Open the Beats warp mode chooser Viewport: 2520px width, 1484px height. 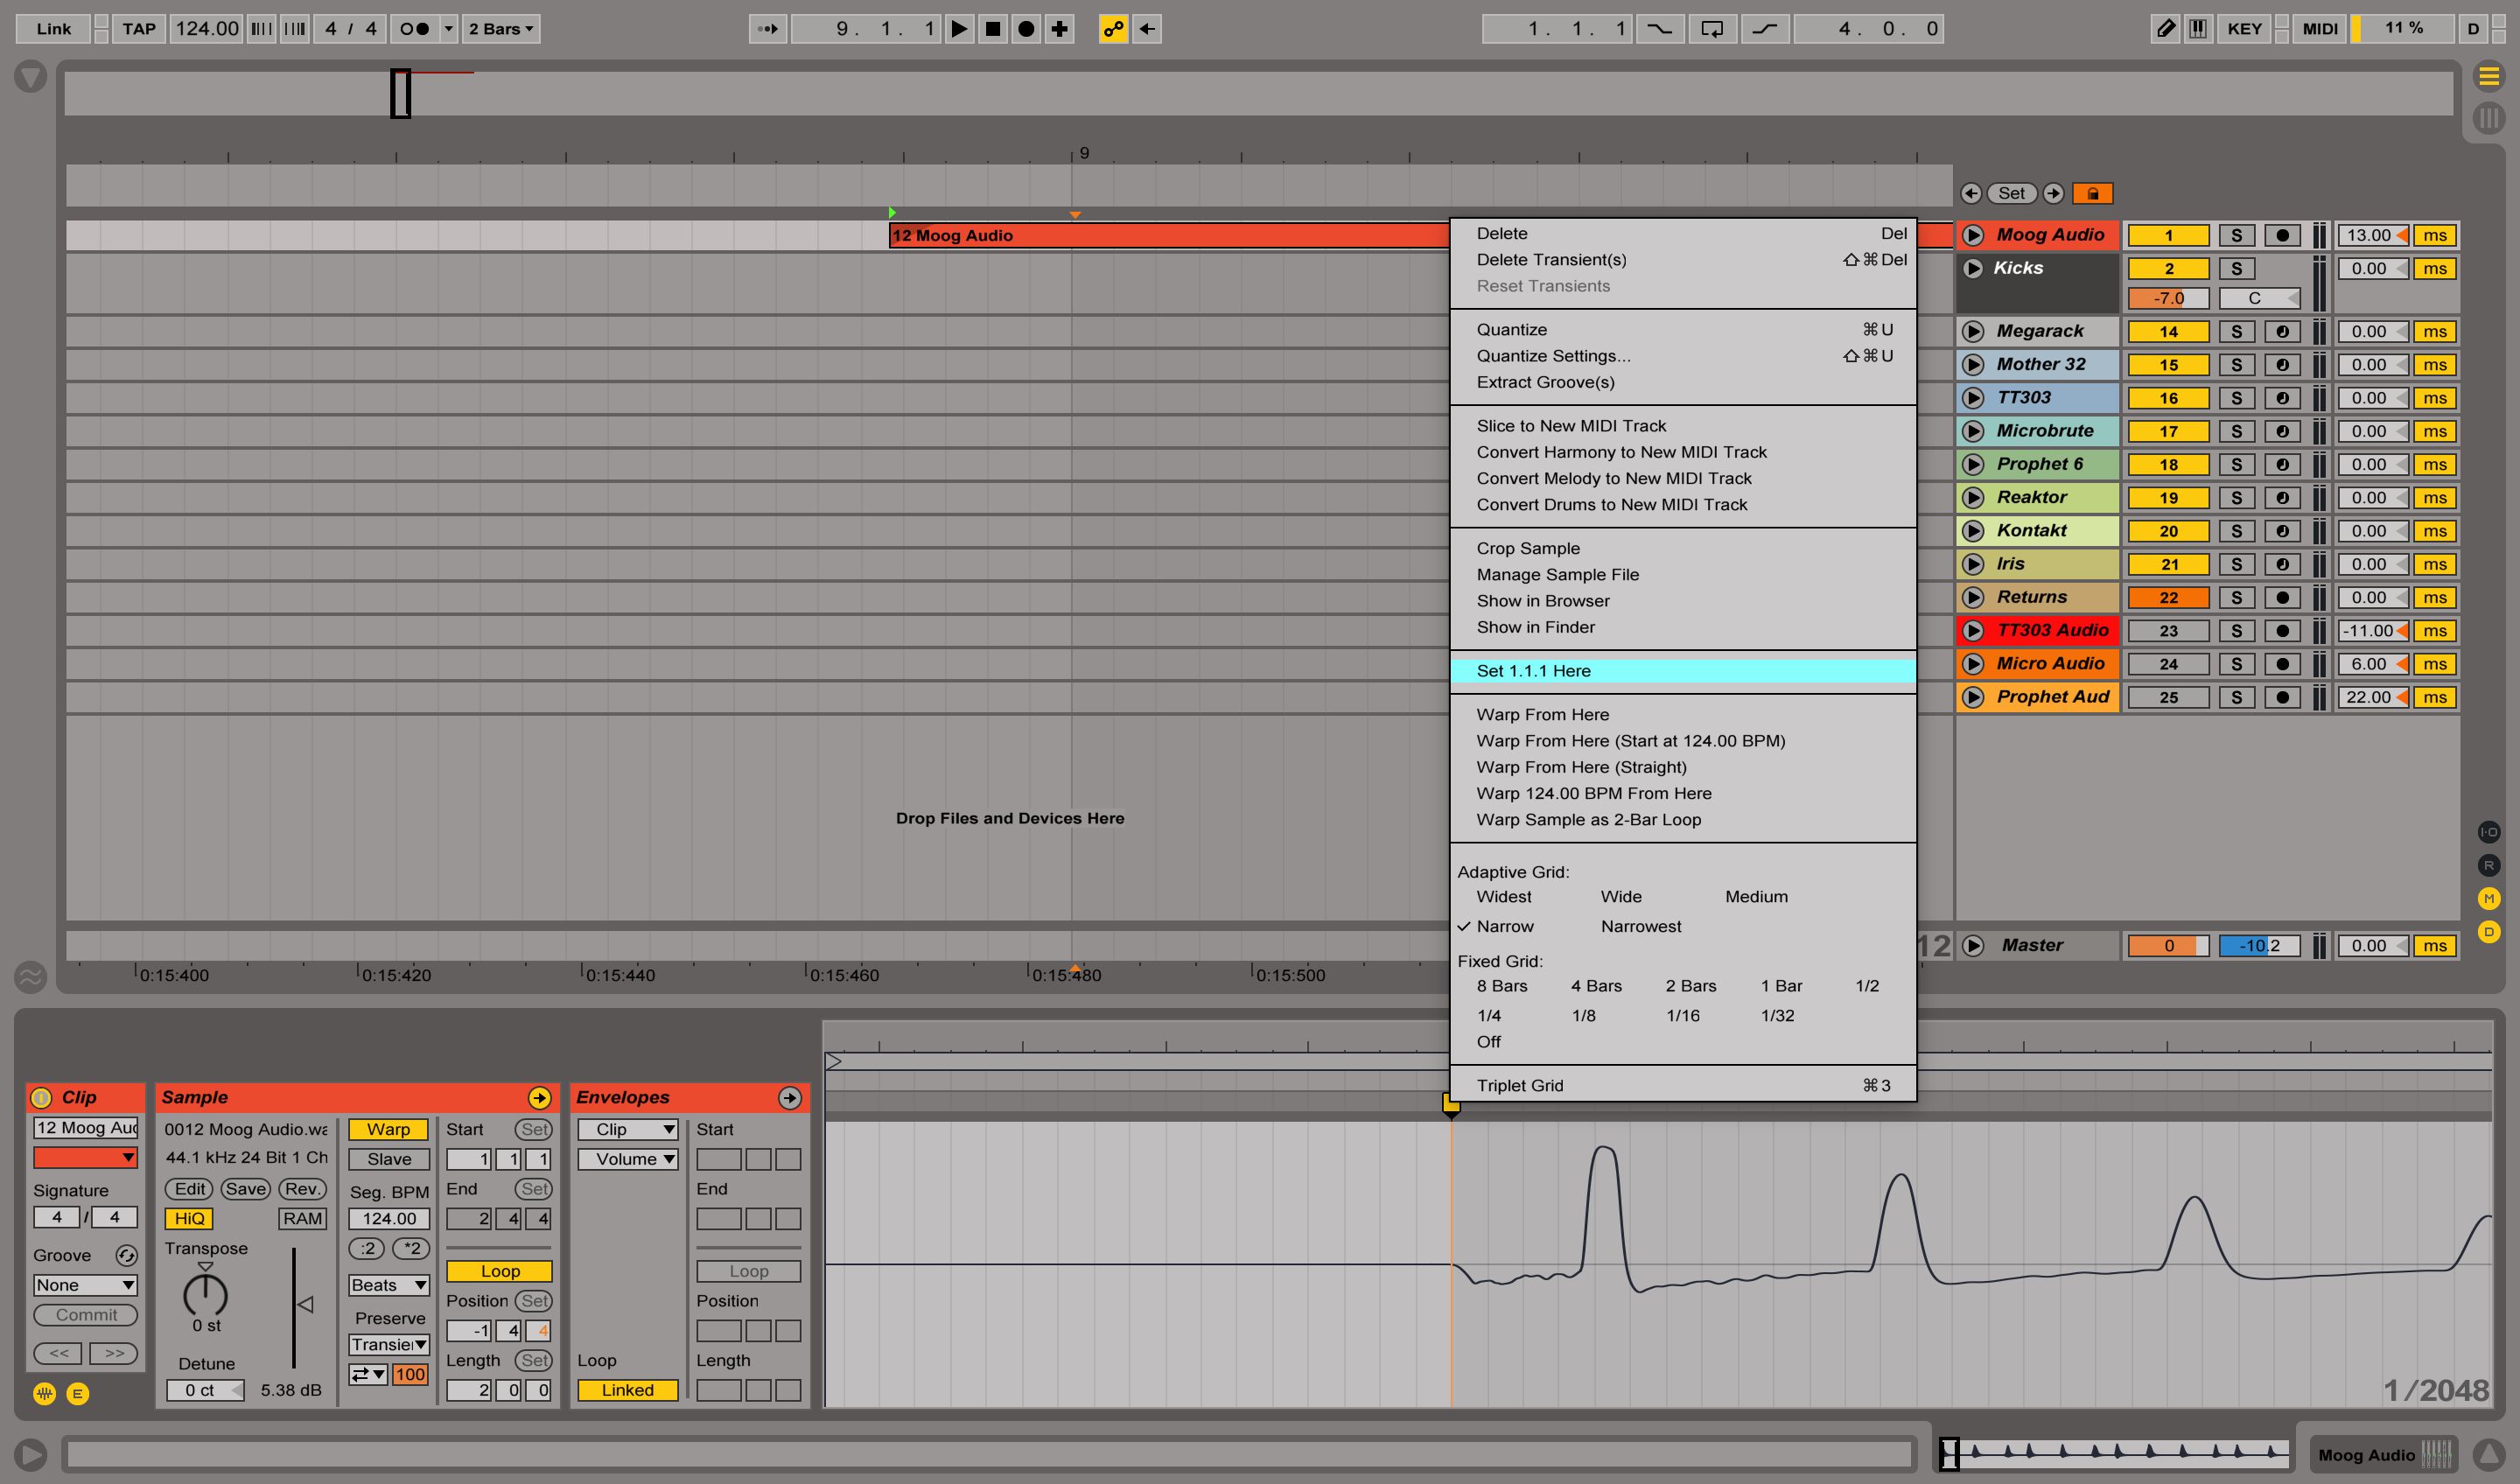[x=388, y=1285]
